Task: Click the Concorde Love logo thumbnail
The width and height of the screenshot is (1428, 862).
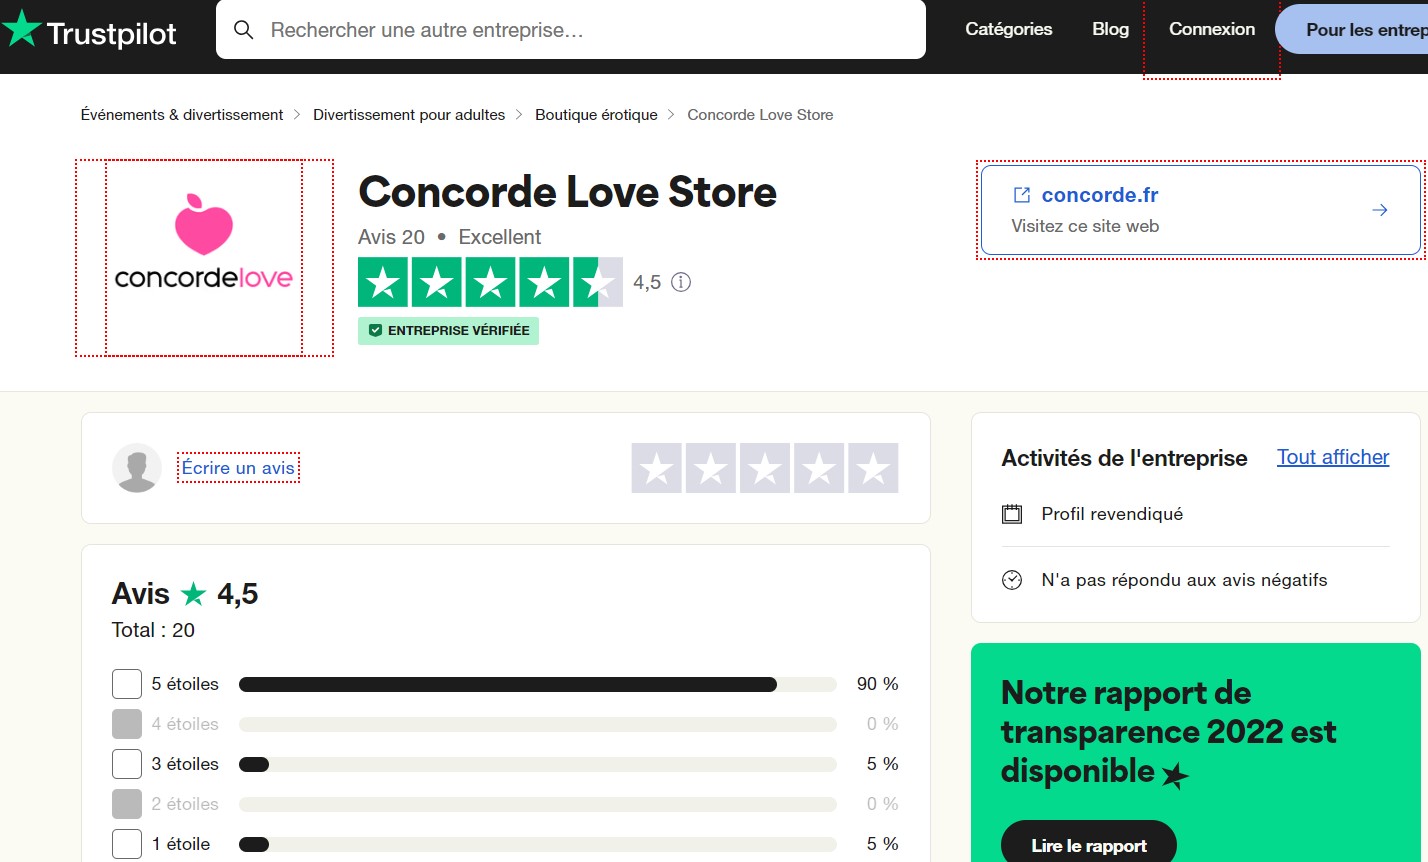Action: 204,258
